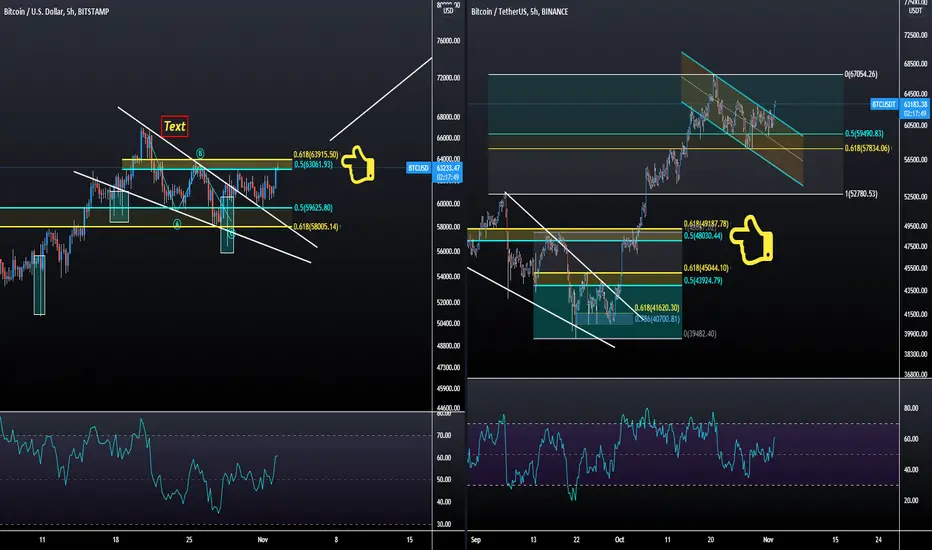
Task: Click 72500.00 on the BINANCE price axis
Action: (x=916, y=36)
